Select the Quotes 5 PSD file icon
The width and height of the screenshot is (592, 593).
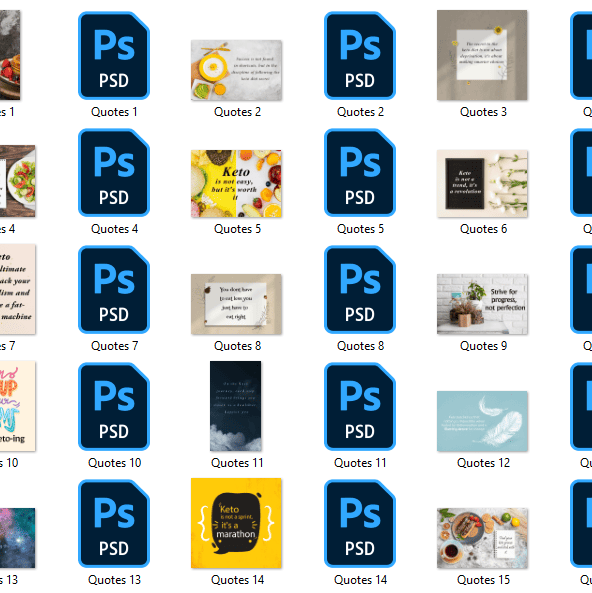[x=360, y=172]
